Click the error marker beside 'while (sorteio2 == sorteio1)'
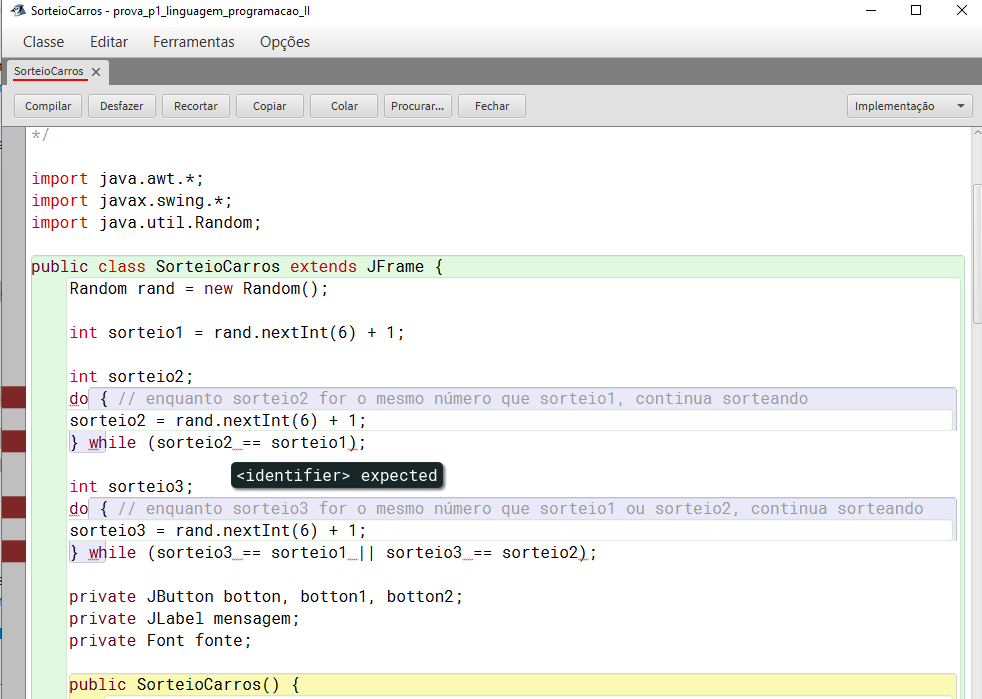 pyautogui.click(x=13, y=442)
